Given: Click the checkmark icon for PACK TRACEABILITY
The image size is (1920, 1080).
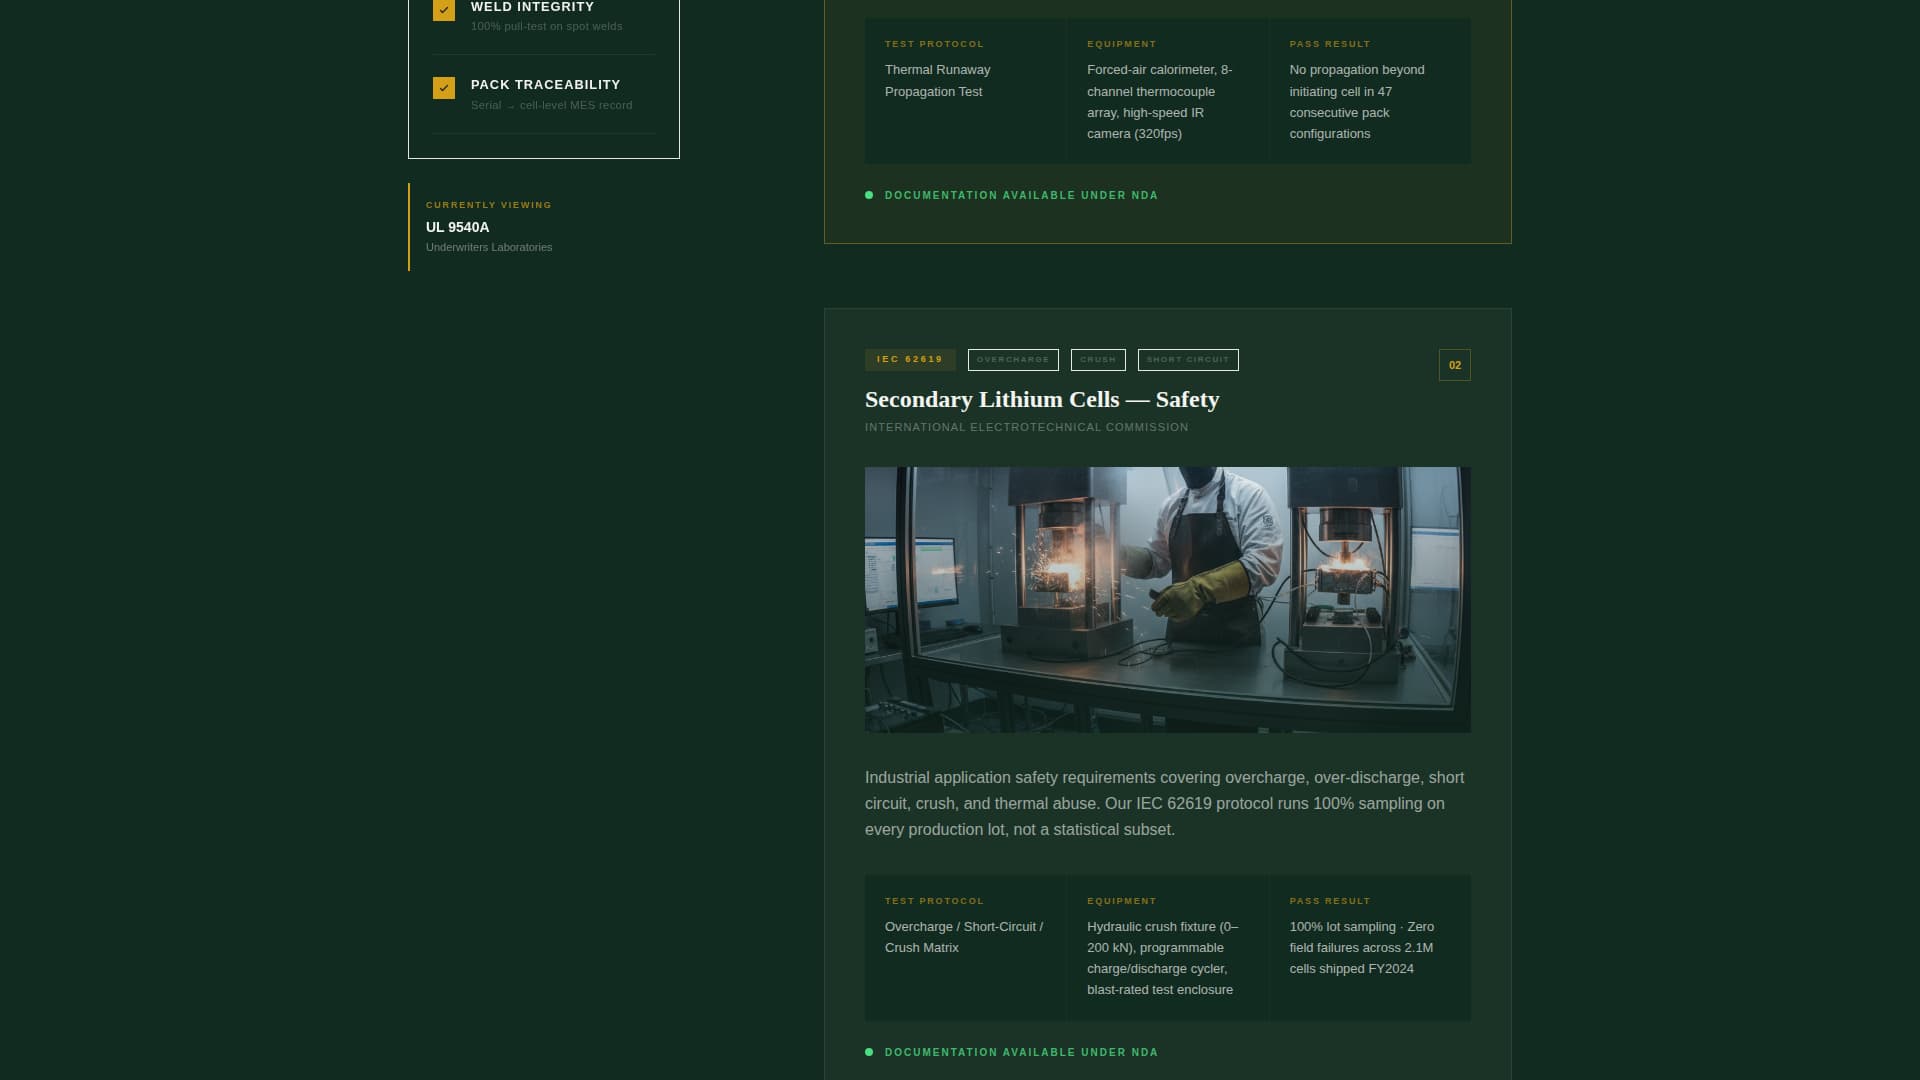Looking at the screenshot, I should [443, 88].
